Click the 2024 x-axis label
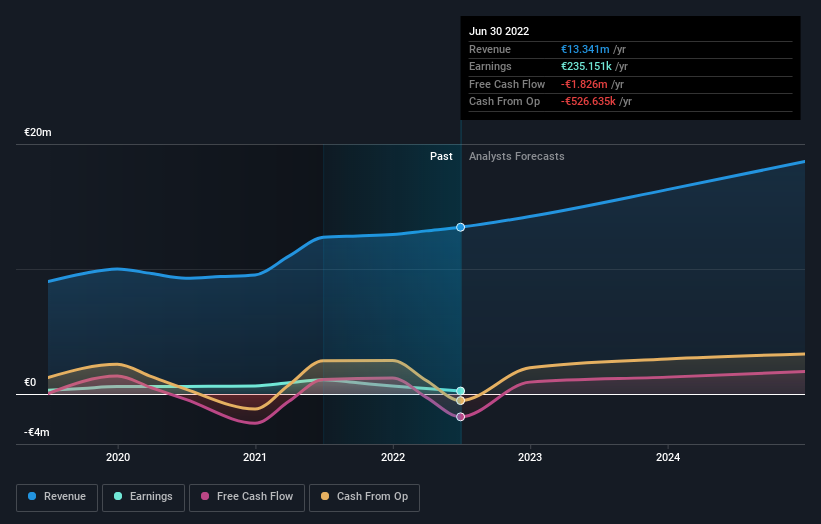This screenshot has width=821, height=524. (668, 457)
